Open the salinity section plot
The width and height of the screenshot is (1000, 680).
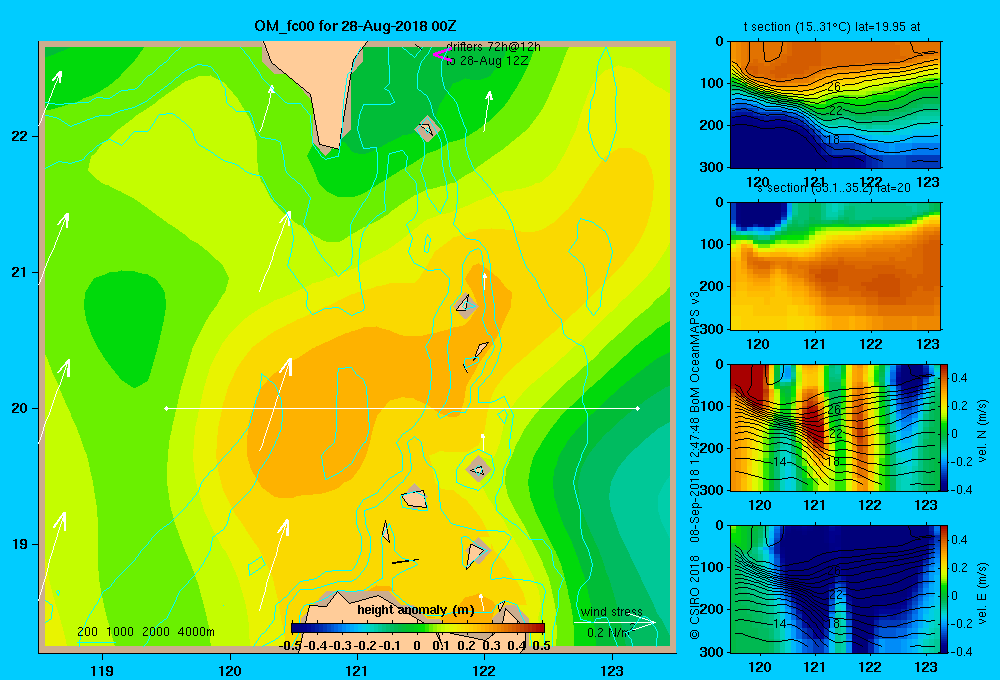(835, 266)
